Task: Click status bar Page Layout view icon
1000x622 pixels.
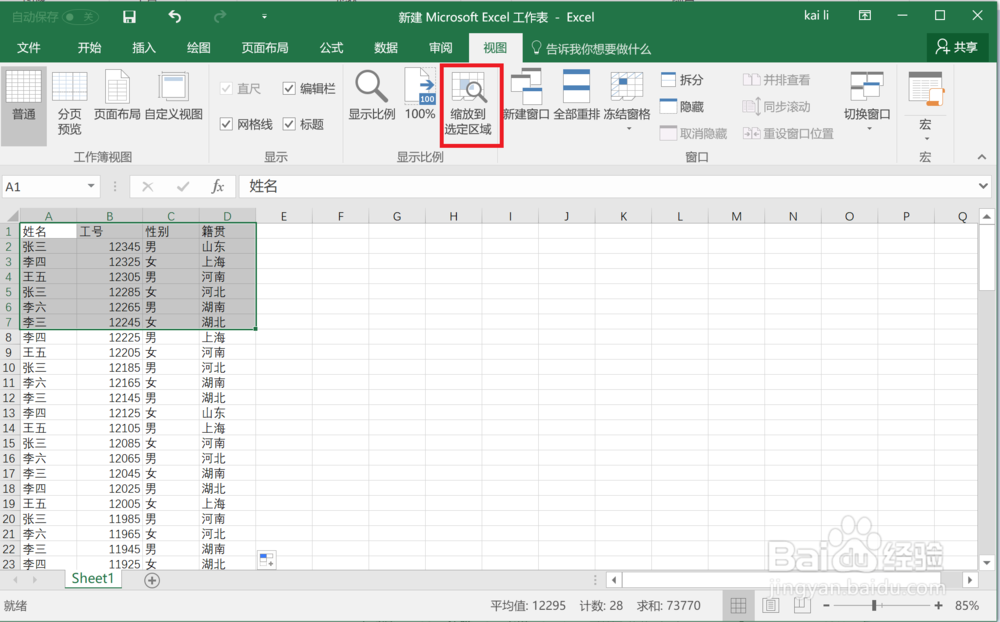Action: coord(770,605)
